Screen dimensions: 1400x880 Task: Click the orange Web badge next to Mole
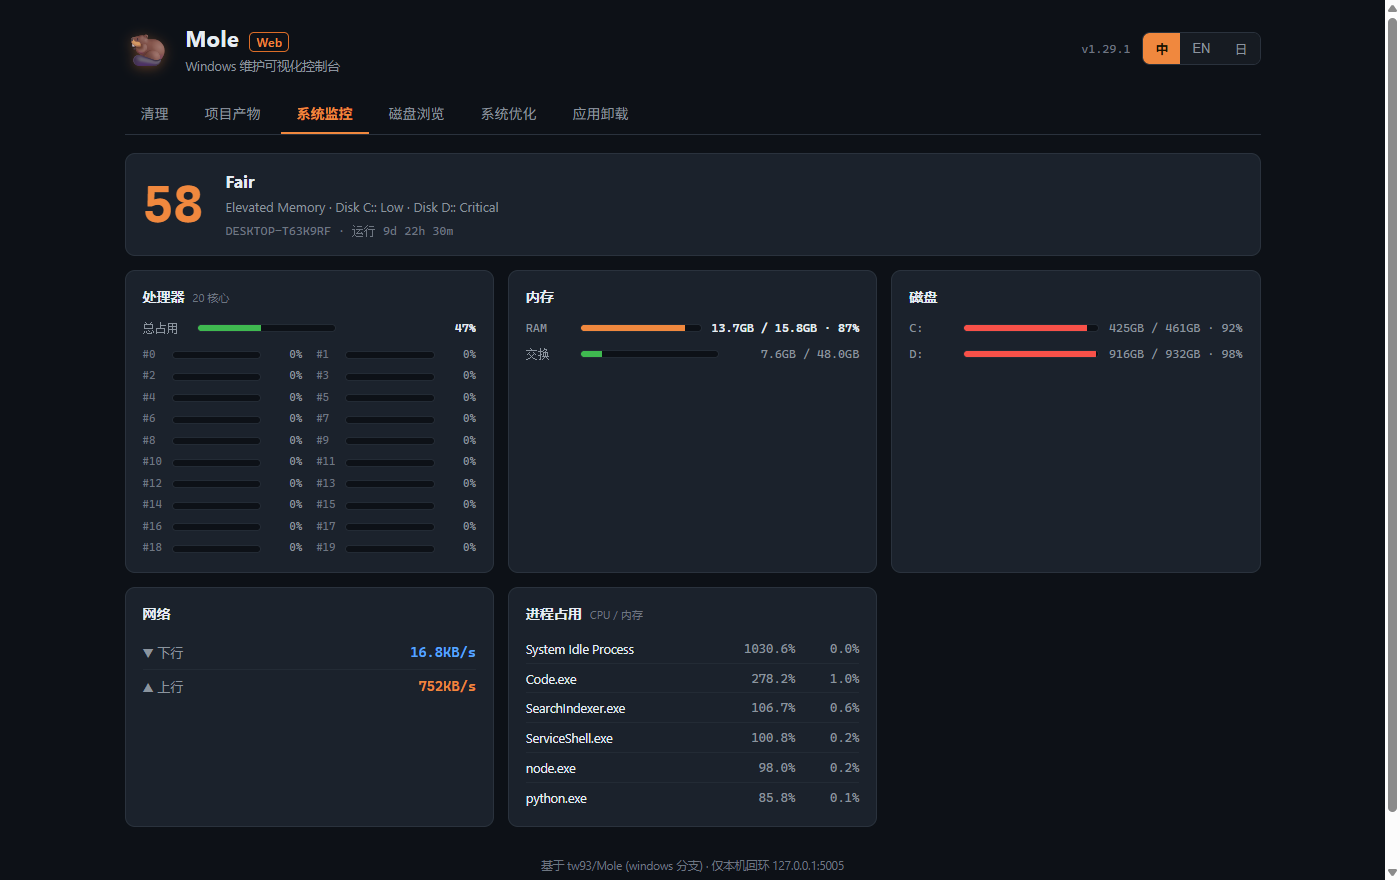pyautogui.click(x=269, y=42)
